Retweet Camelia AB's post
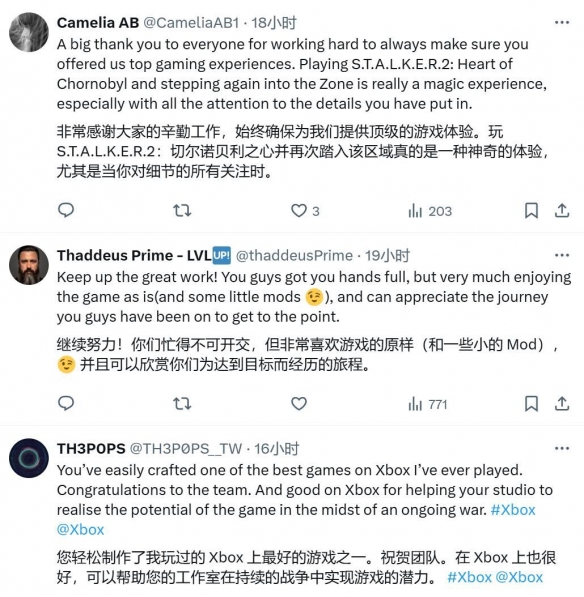This screenshot has height=597, width=584. point(182,211)
